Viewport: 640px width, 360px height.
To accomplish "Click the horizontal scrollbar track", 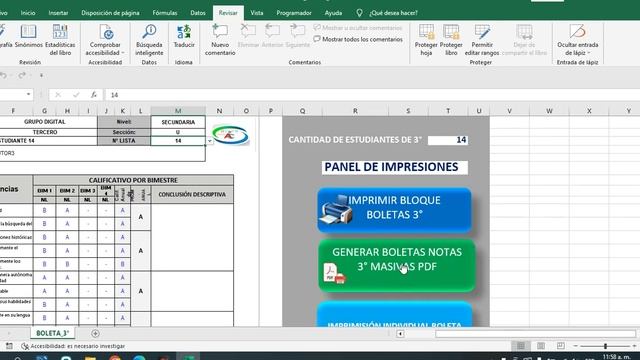I will click(x=535, y=334).
